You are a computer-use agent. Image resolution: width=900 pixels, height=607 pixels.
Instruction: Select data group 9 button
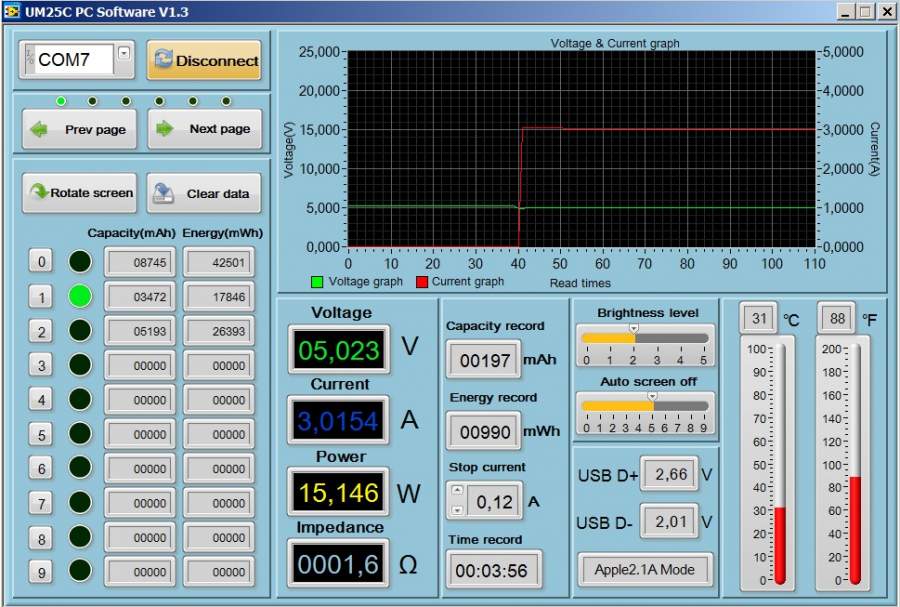pos(41,572)
